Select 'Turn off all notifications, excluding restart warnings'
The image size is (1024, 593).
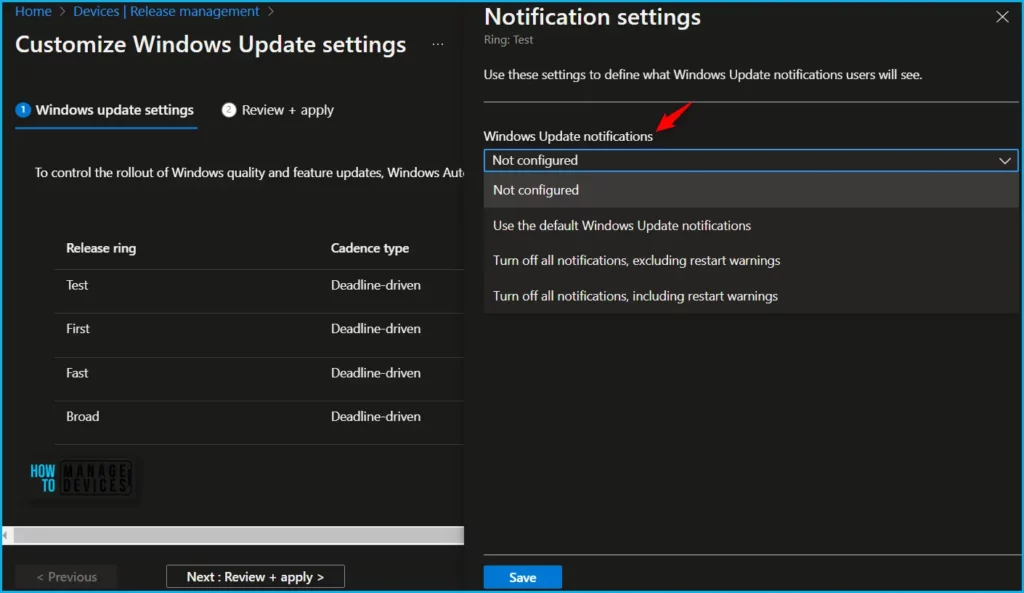pyautogui.click(x=750, y=261)
